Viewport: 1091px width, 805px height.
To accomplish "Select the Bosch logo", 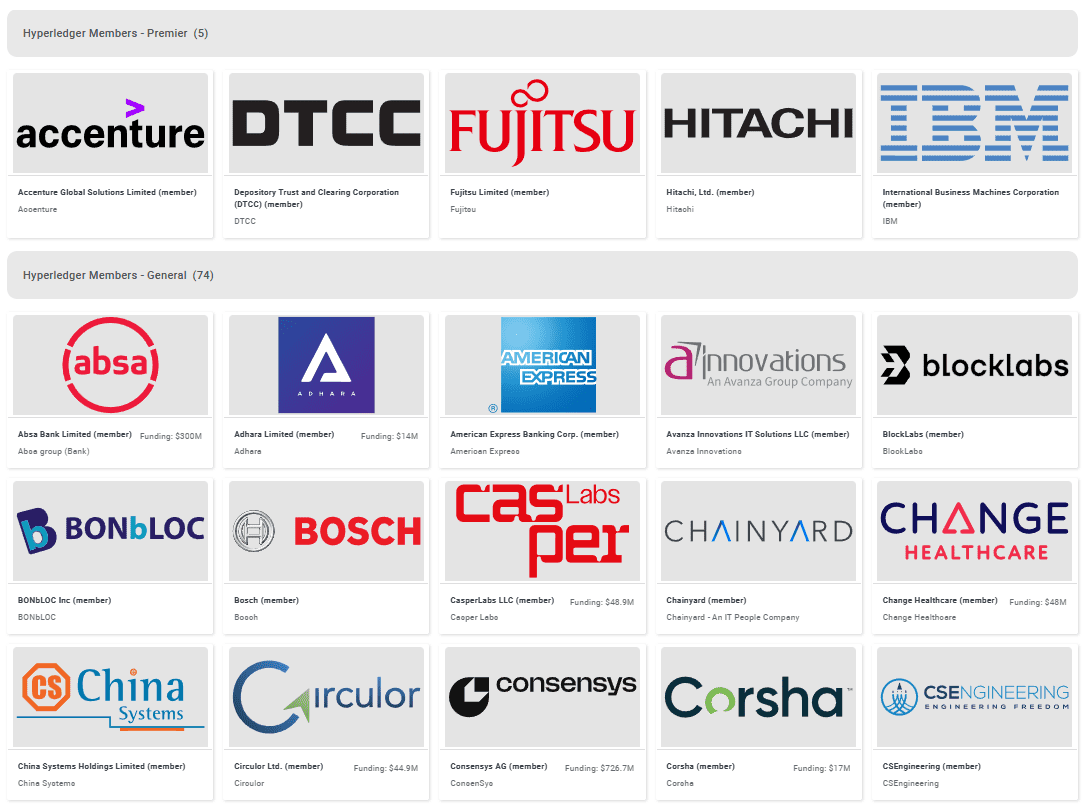I will (326, 531).
